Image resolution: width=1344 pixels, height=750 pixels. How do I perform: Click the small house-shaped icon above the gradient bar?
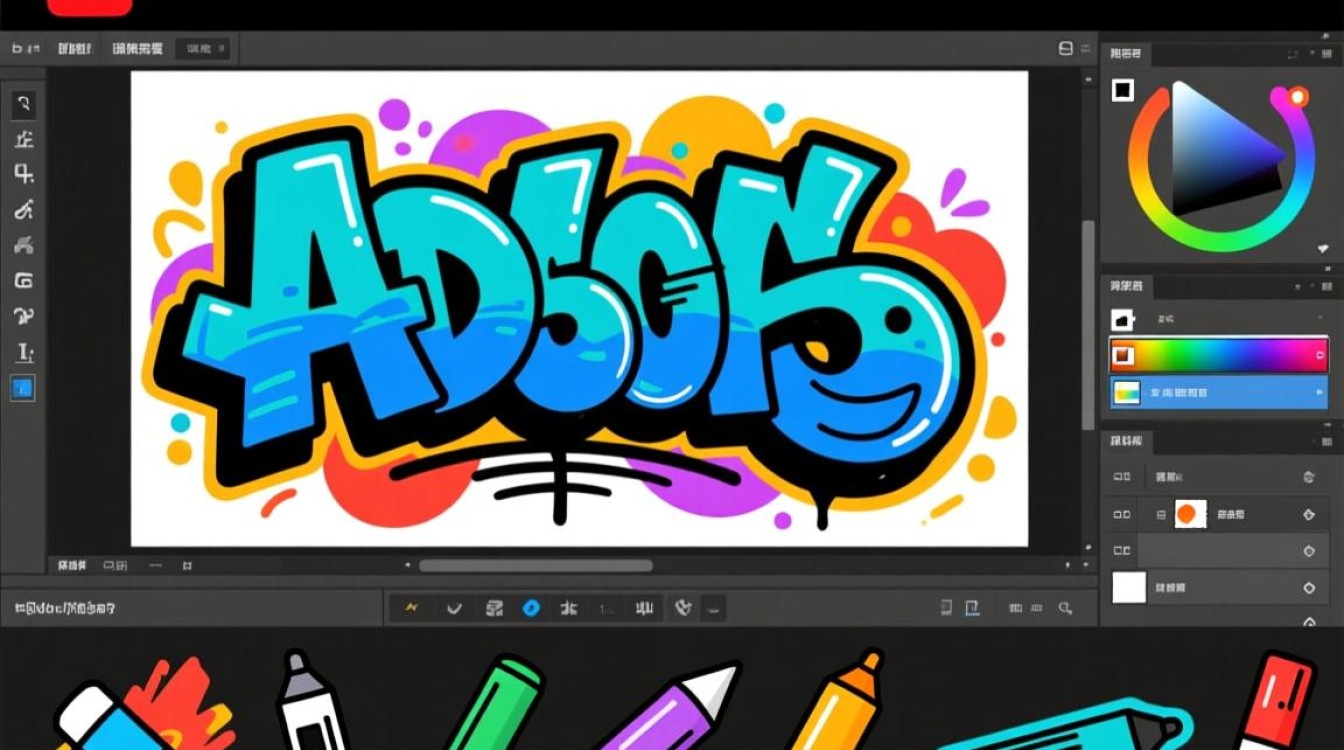[1123, 320]
